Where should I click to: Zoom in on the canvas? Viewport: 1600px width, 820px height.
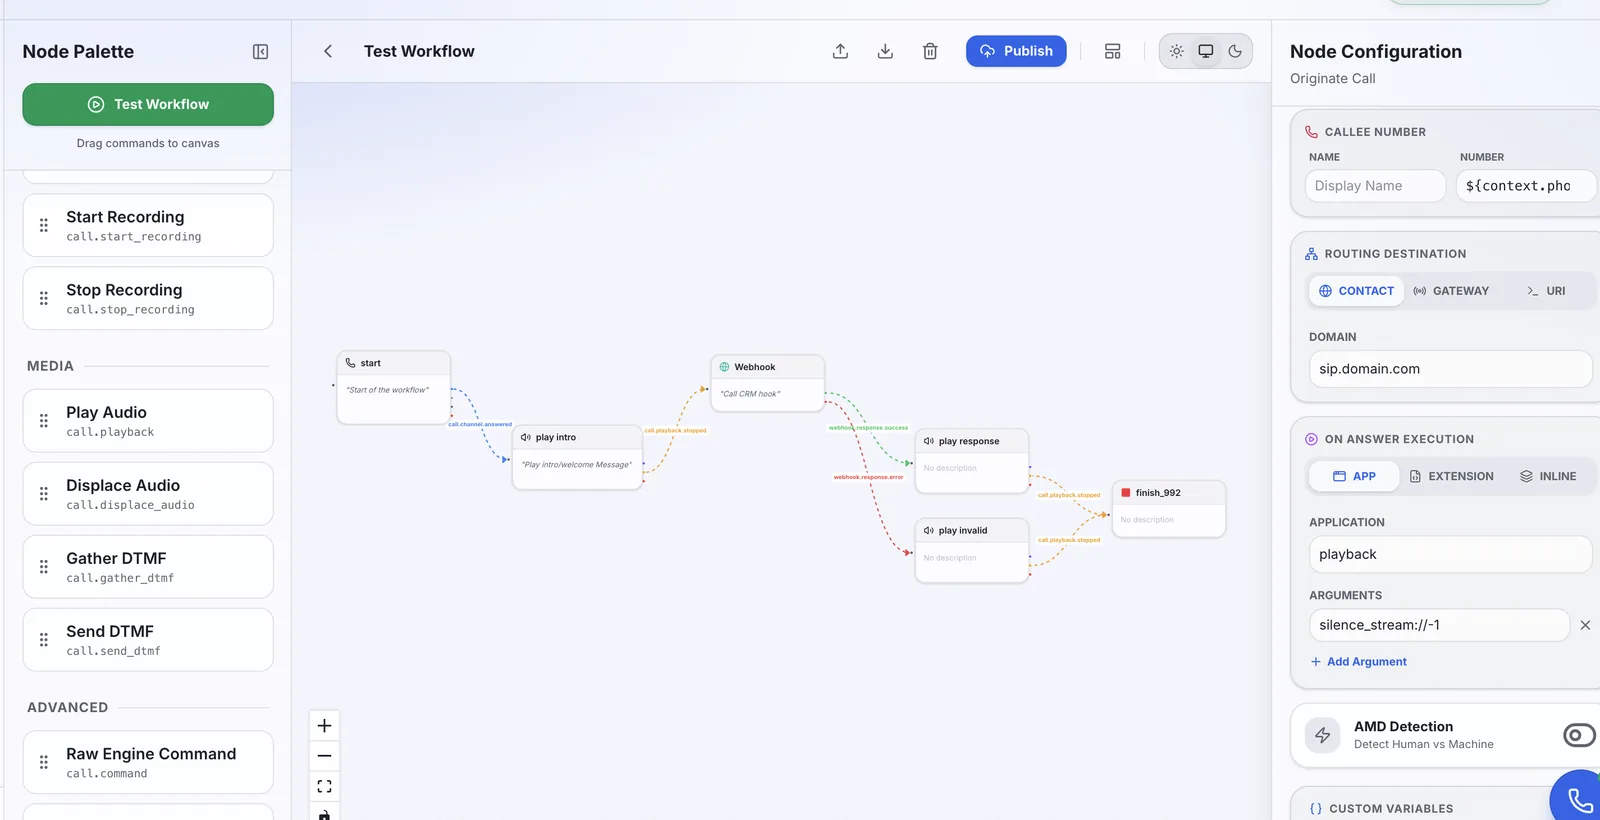tap(324, 726)
